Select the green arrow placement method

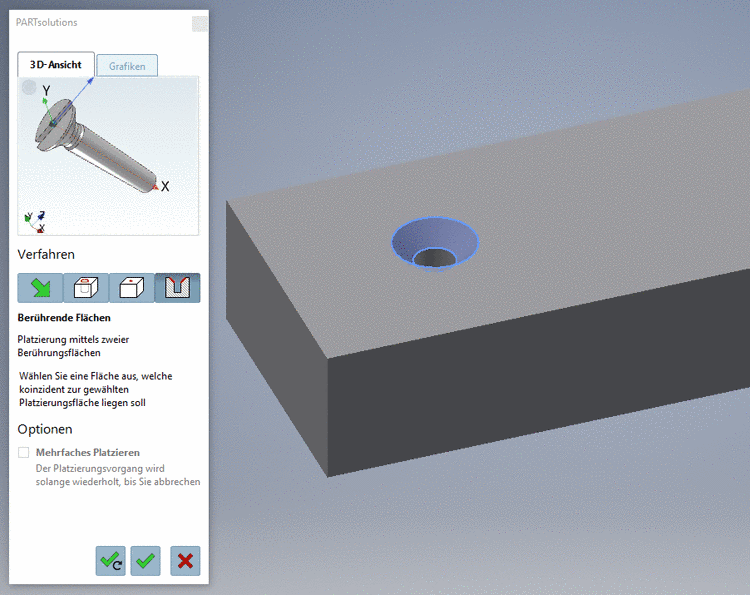click(x=40, y=288)
